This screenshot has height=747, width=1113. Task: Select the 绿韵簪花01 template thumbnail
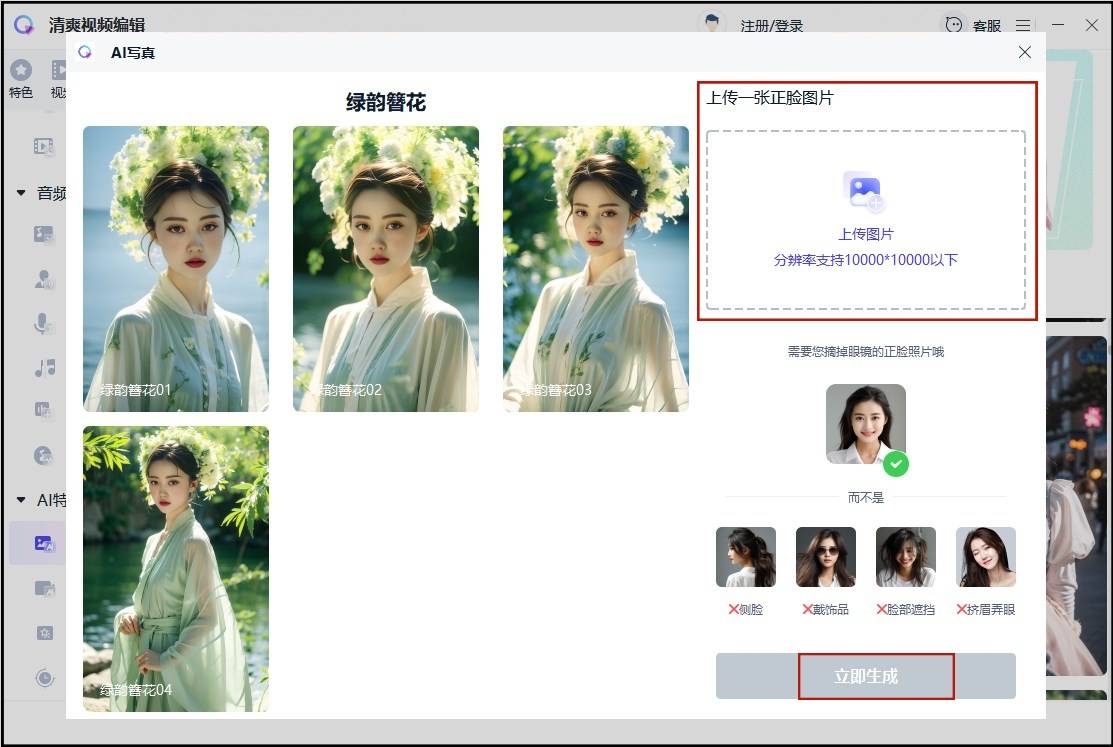pos(176,268)
